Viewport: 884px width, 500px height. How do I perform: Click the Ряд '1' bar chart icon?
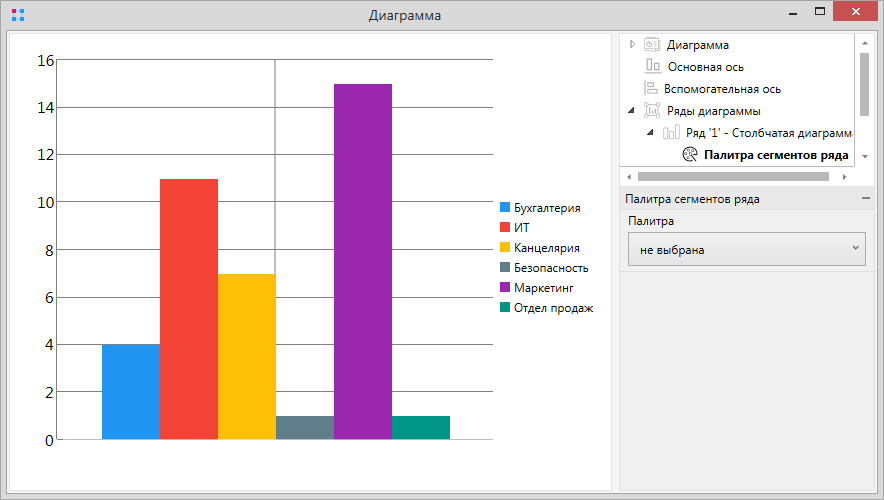coord(671,133)
